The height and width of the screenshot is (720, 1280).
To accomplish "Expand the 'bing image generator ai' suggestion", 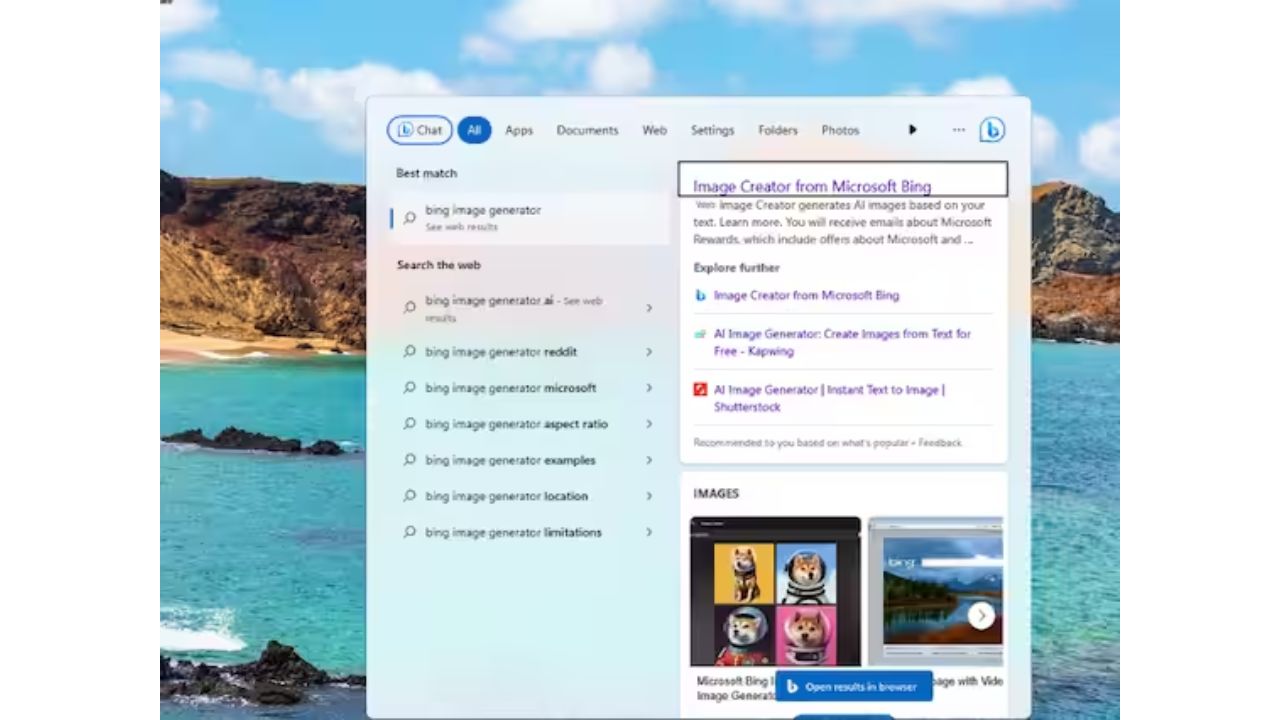I will pyautogui.click(x=649, y=308).
